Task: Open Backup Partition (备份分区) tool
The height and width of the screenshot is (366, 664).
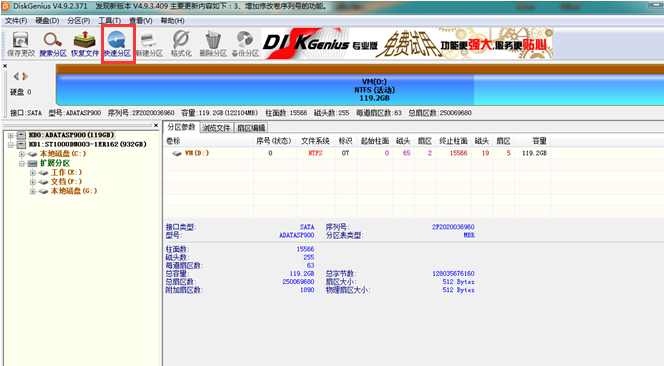Action: pos(245,44)
